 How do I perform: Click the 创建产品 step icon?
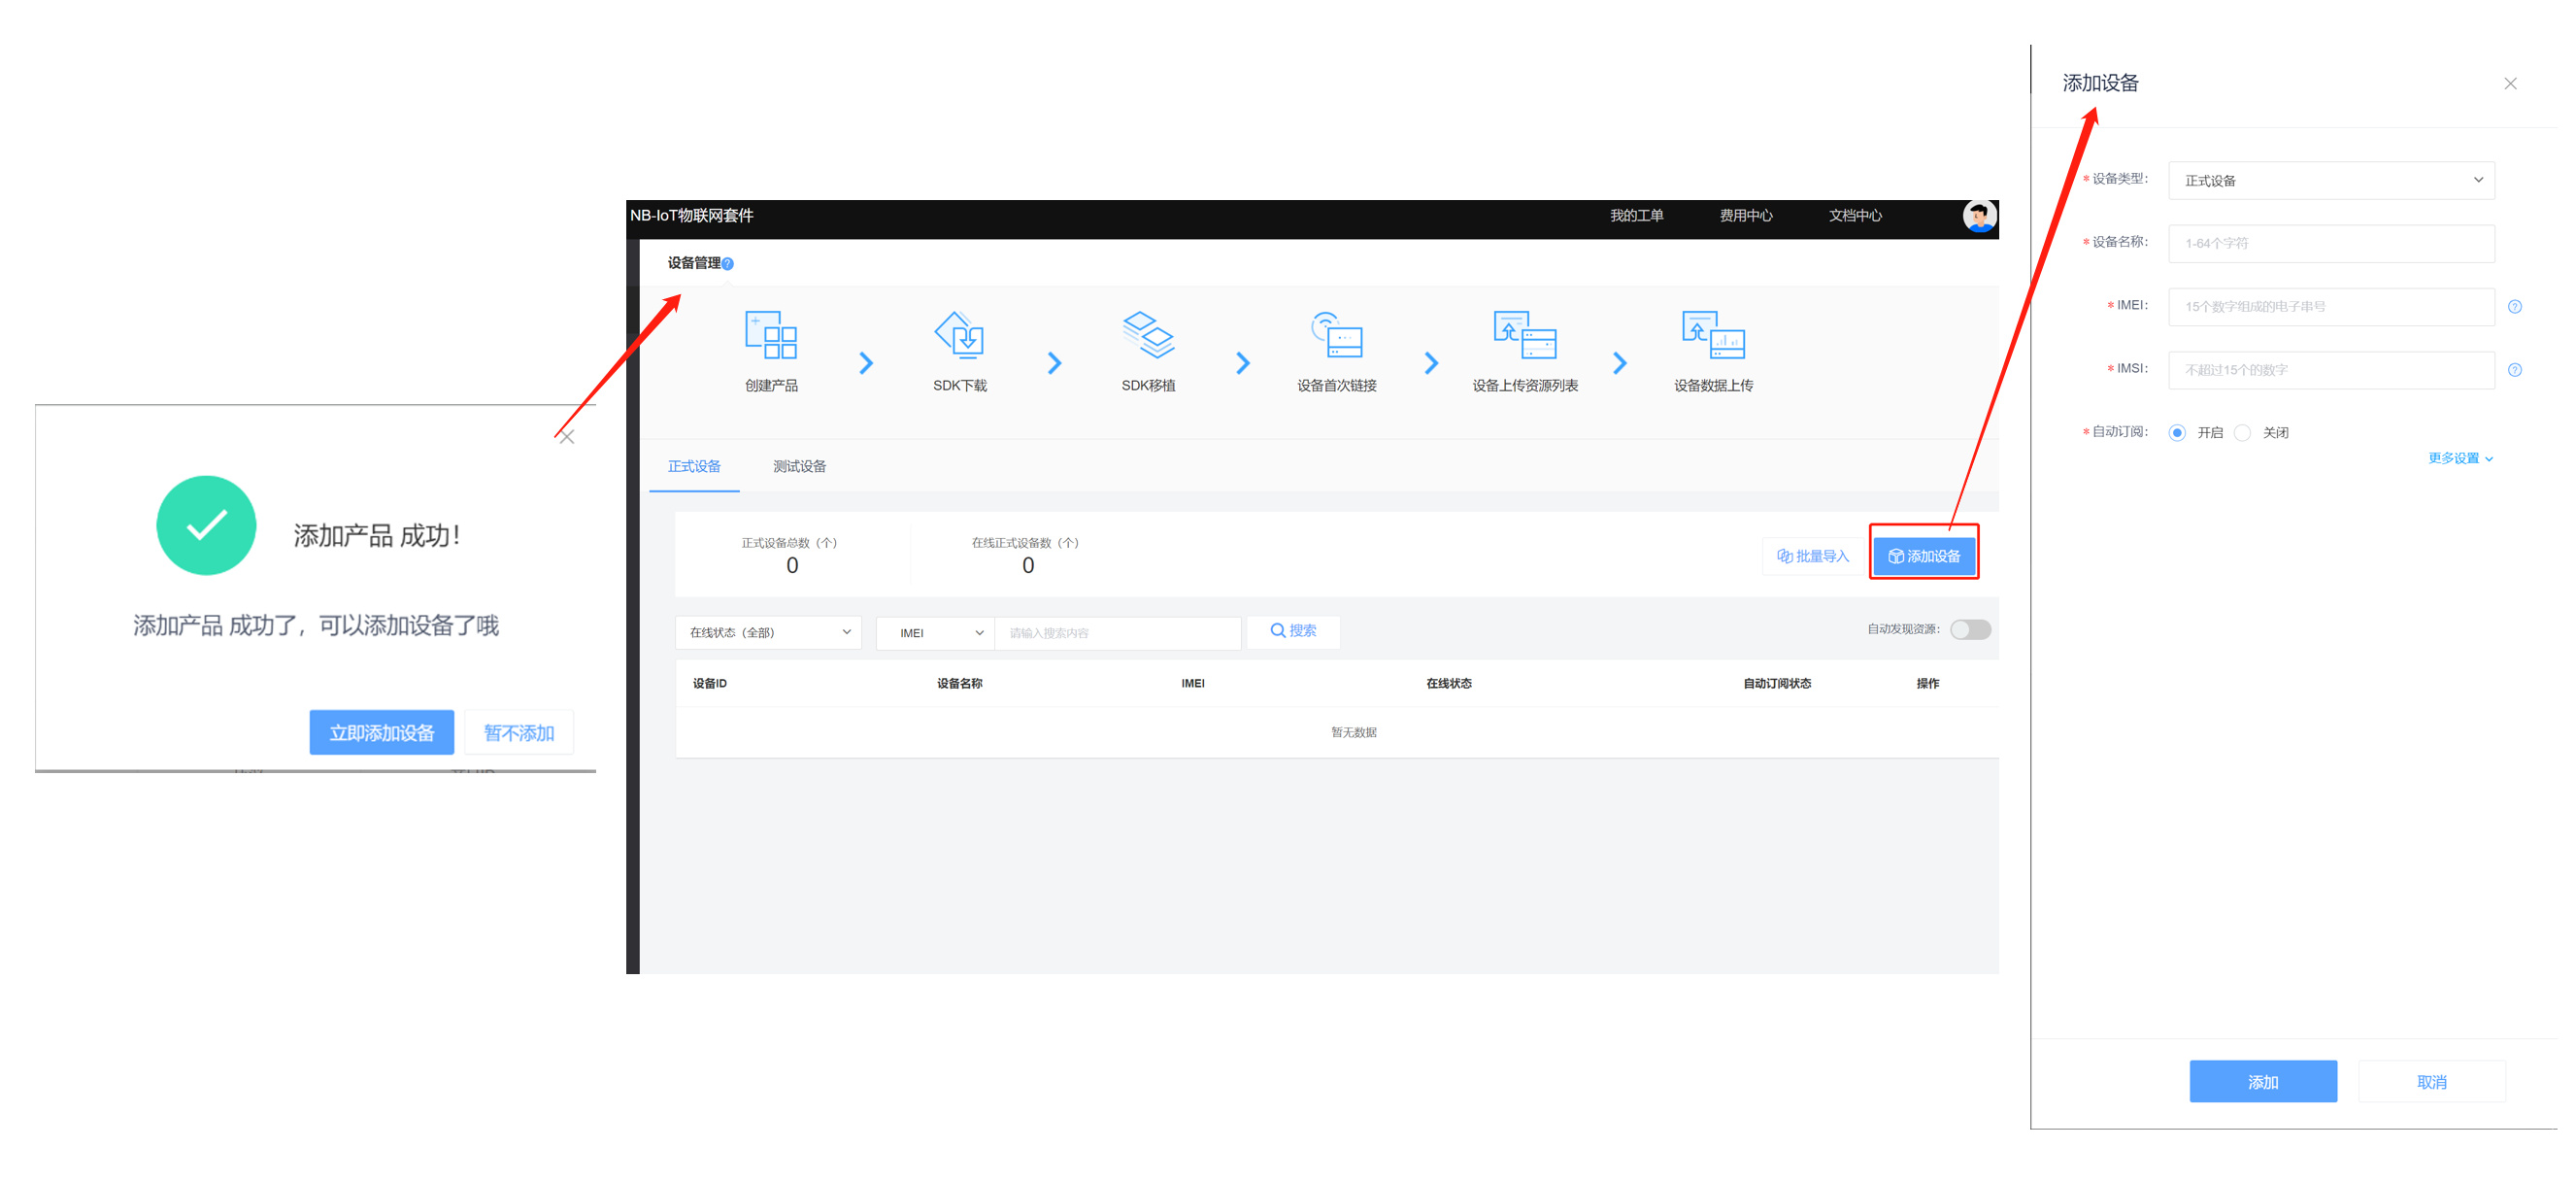tap(770, 335)
